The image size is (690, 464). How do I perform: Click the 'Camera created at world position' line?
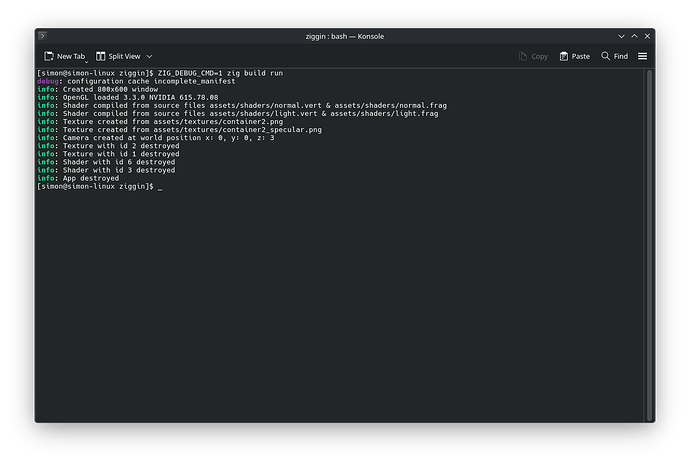pos(169,138)
